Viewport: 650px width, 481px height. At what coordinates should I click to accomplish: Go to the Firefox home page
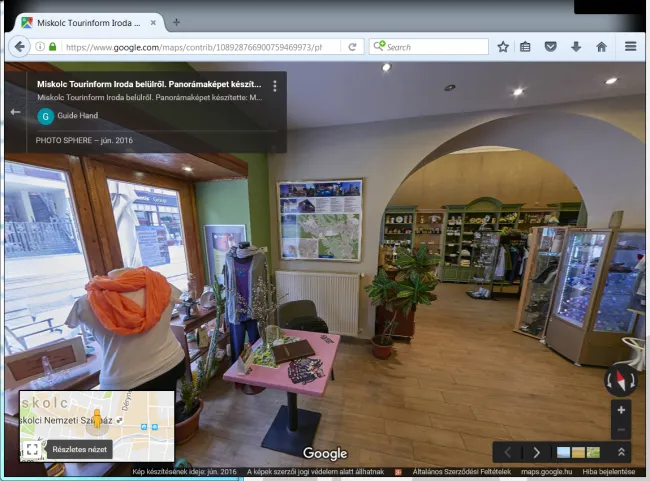(x=601, y=47)
